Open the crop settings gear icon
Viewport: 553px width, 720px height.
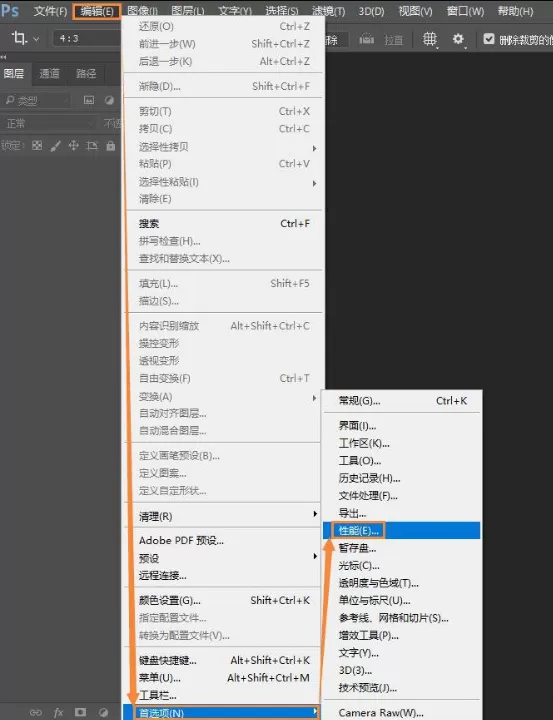(x=458, y=39)
